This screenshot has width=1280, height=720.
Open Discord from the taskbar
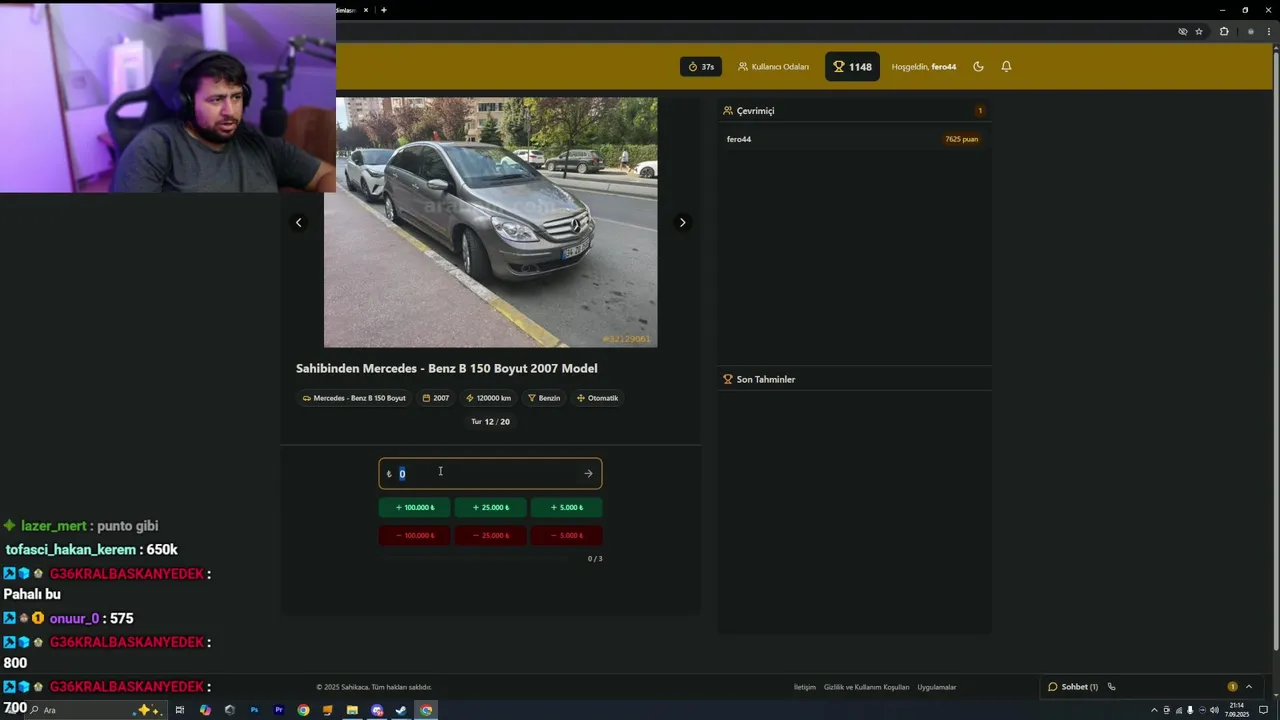coord(377,710)
